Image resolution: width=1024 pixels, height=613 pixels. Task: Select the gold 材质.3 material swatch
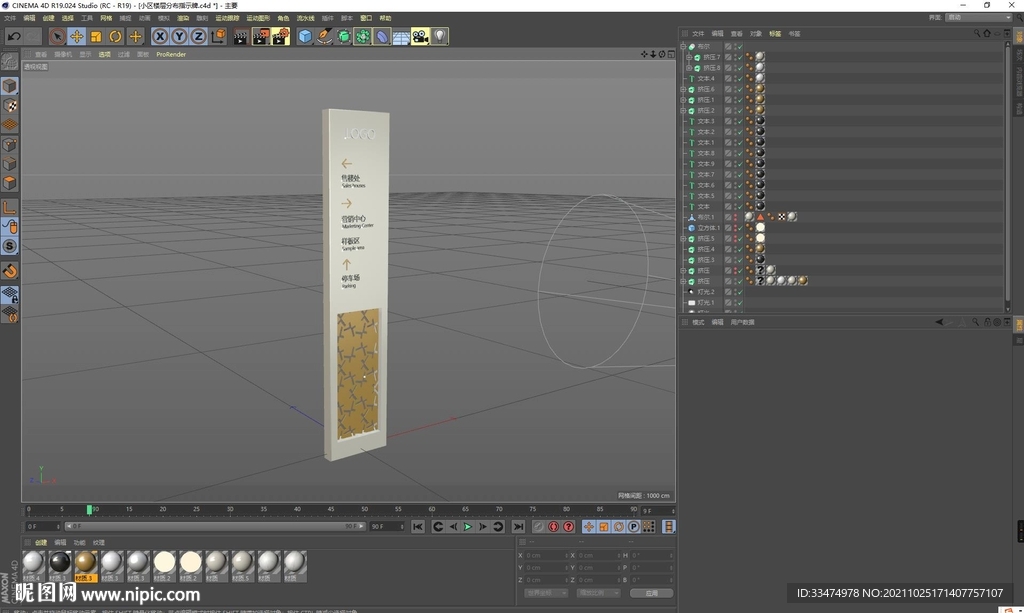(85, 563)
